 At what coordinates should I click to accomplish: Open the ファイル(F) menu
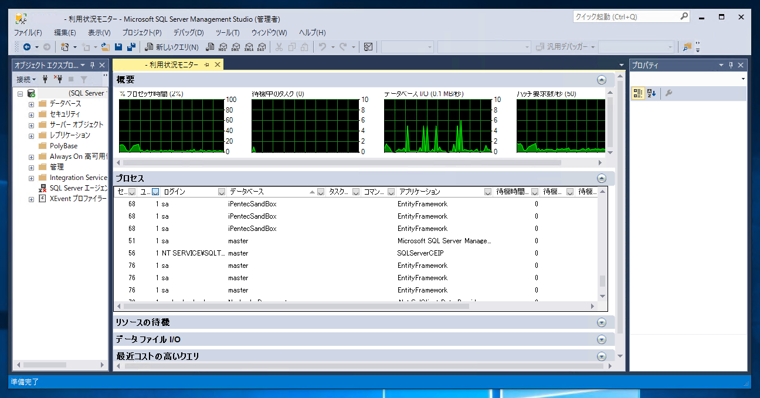point(28,32)
